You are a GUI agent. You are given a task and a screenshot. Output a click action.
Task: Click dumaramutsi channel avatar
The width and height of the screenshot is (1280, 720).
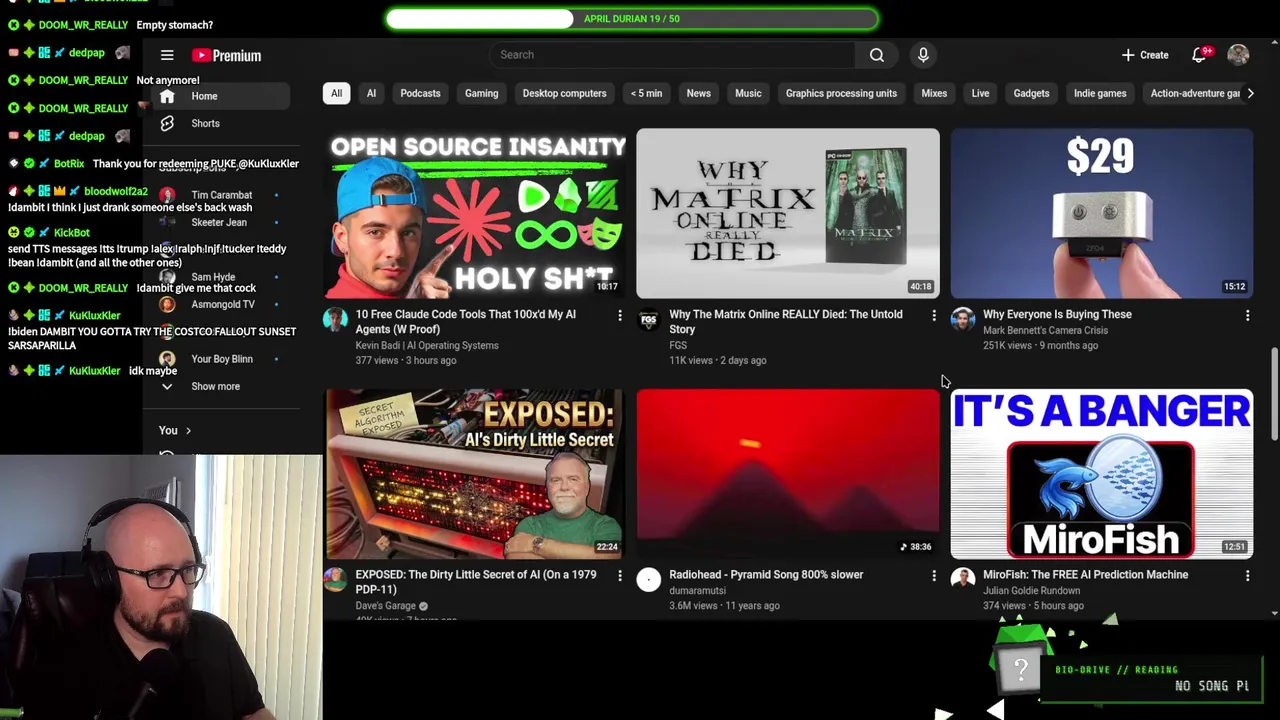click(649, 579)
